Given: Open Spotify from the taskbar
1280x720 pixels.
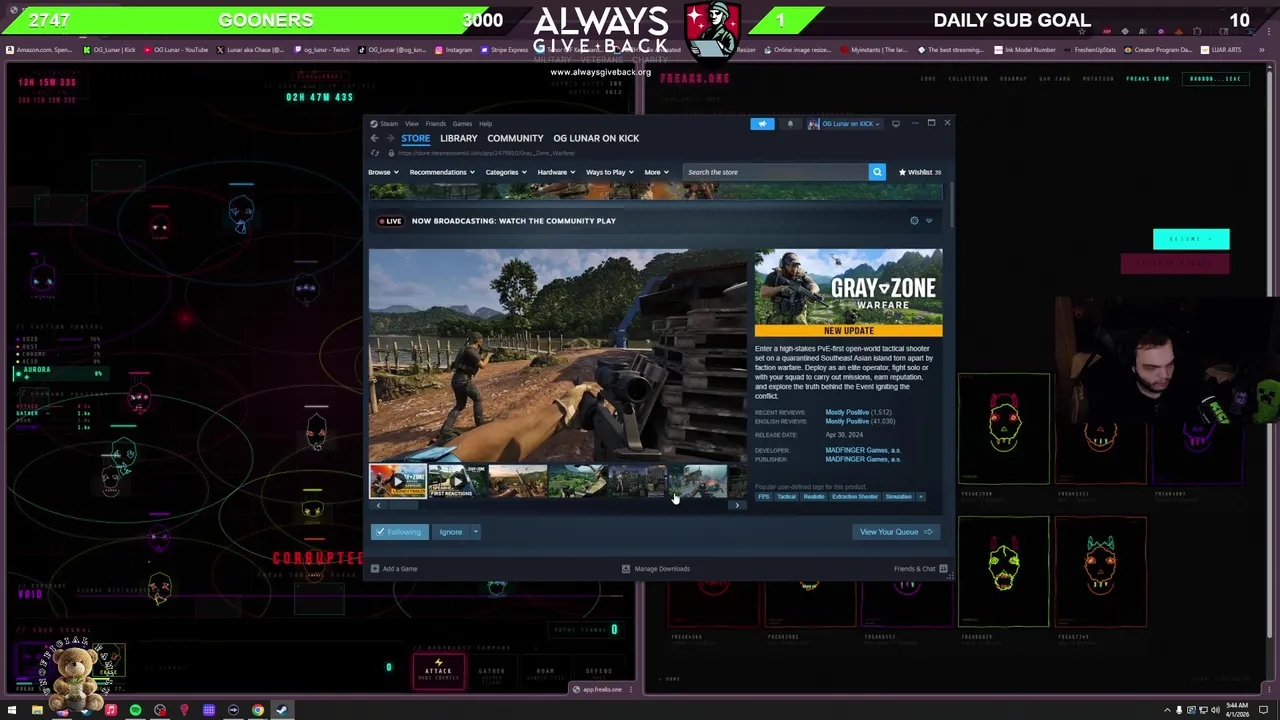Looking at the screenshot, I should point(135,710).
